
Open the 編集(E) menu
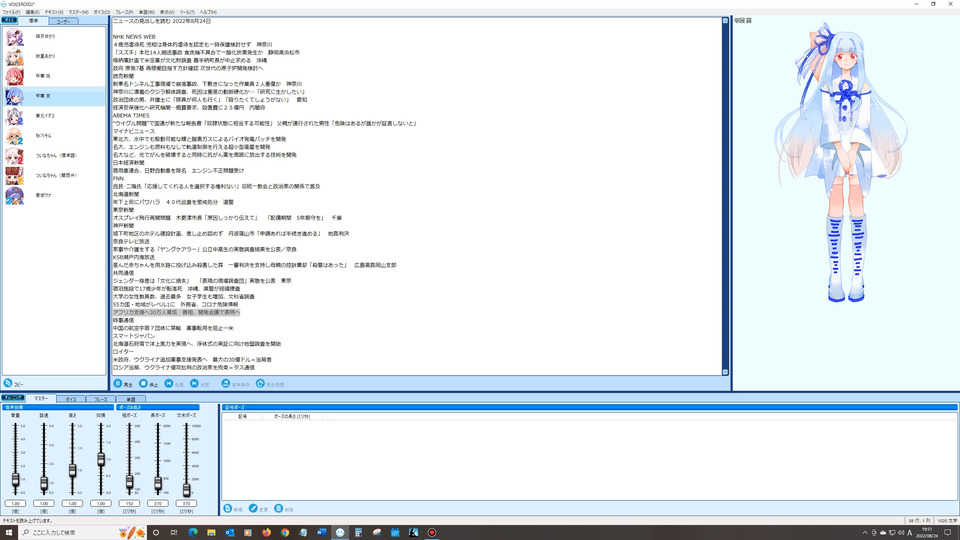coord(32,12)
